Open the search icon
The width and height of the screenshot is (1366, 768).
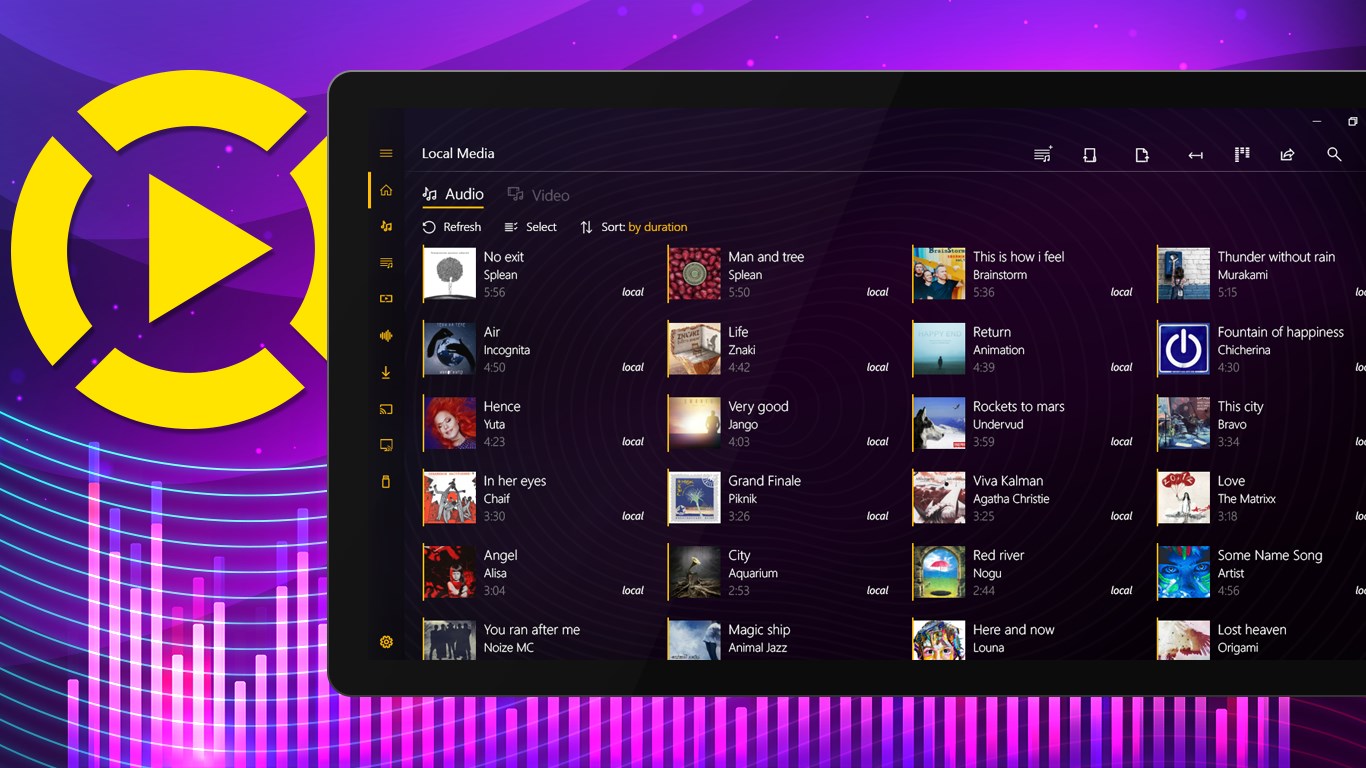click(1335, 154)
